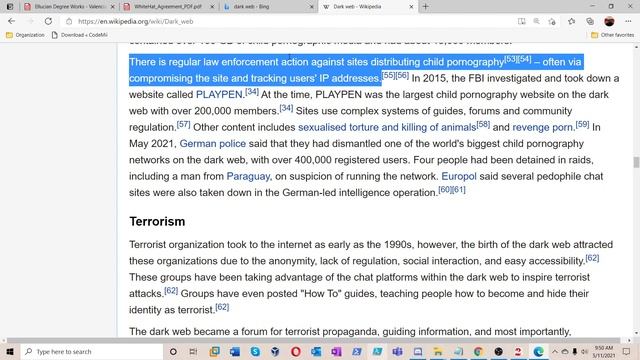The width and height of the screenshot is (640, 360).
Task: Open citation [60] reference
Action: 445,189
